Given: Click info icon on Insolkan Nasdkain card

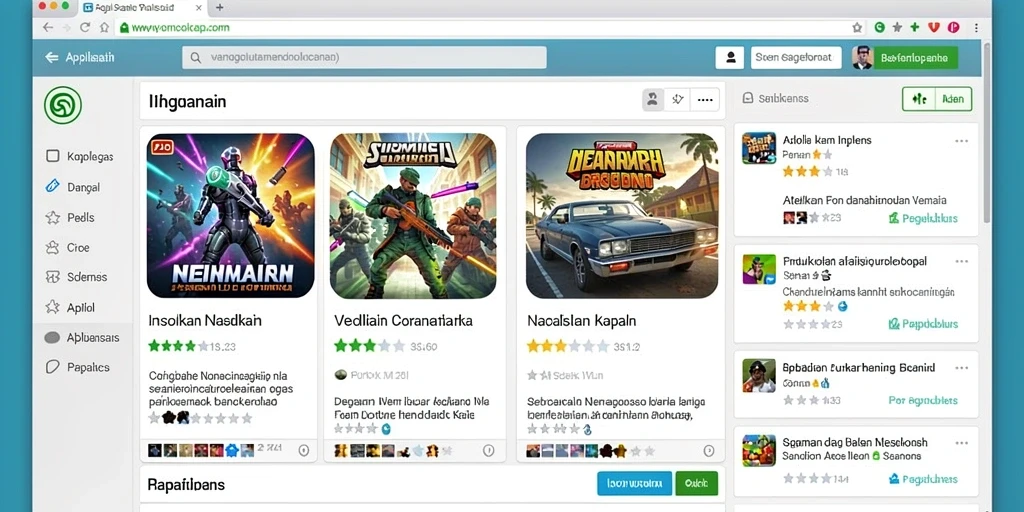Looking at the screenshot, I should point(303,451).
